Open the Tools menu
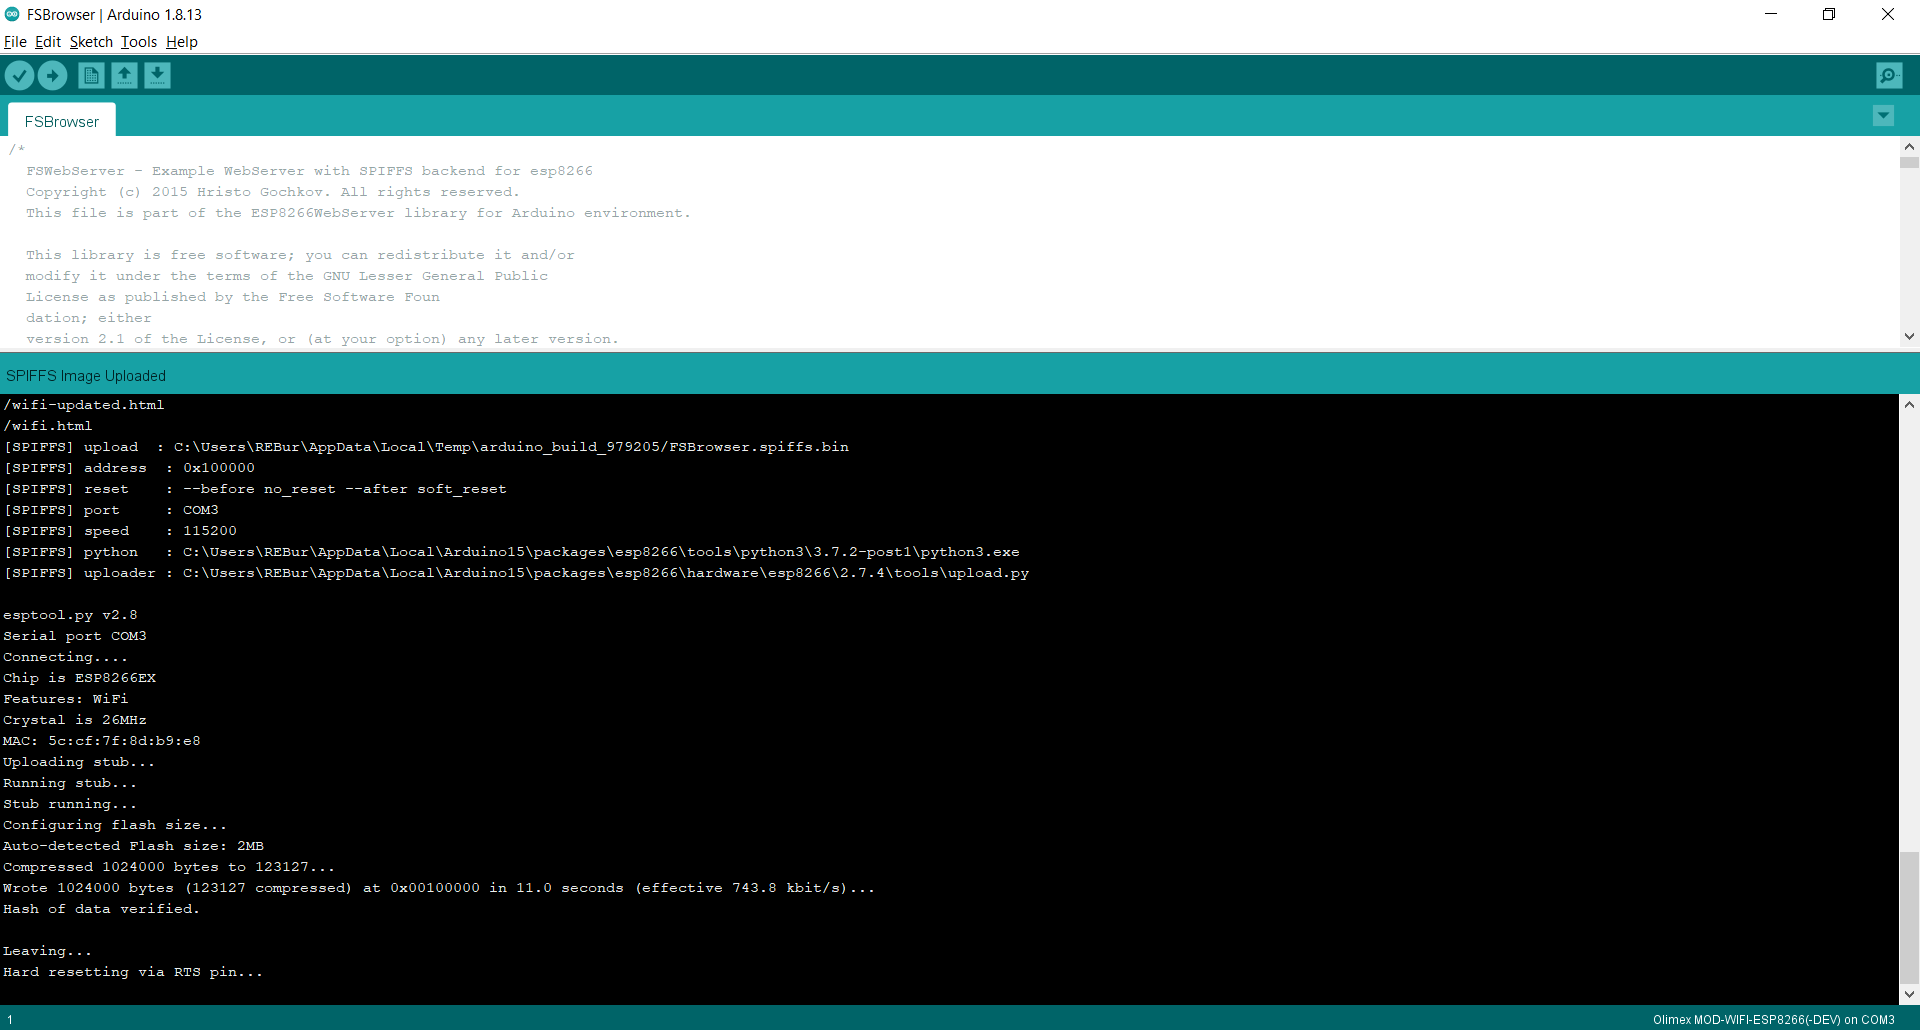The width and height of the screenshot is (1920, 1030). 139,42
